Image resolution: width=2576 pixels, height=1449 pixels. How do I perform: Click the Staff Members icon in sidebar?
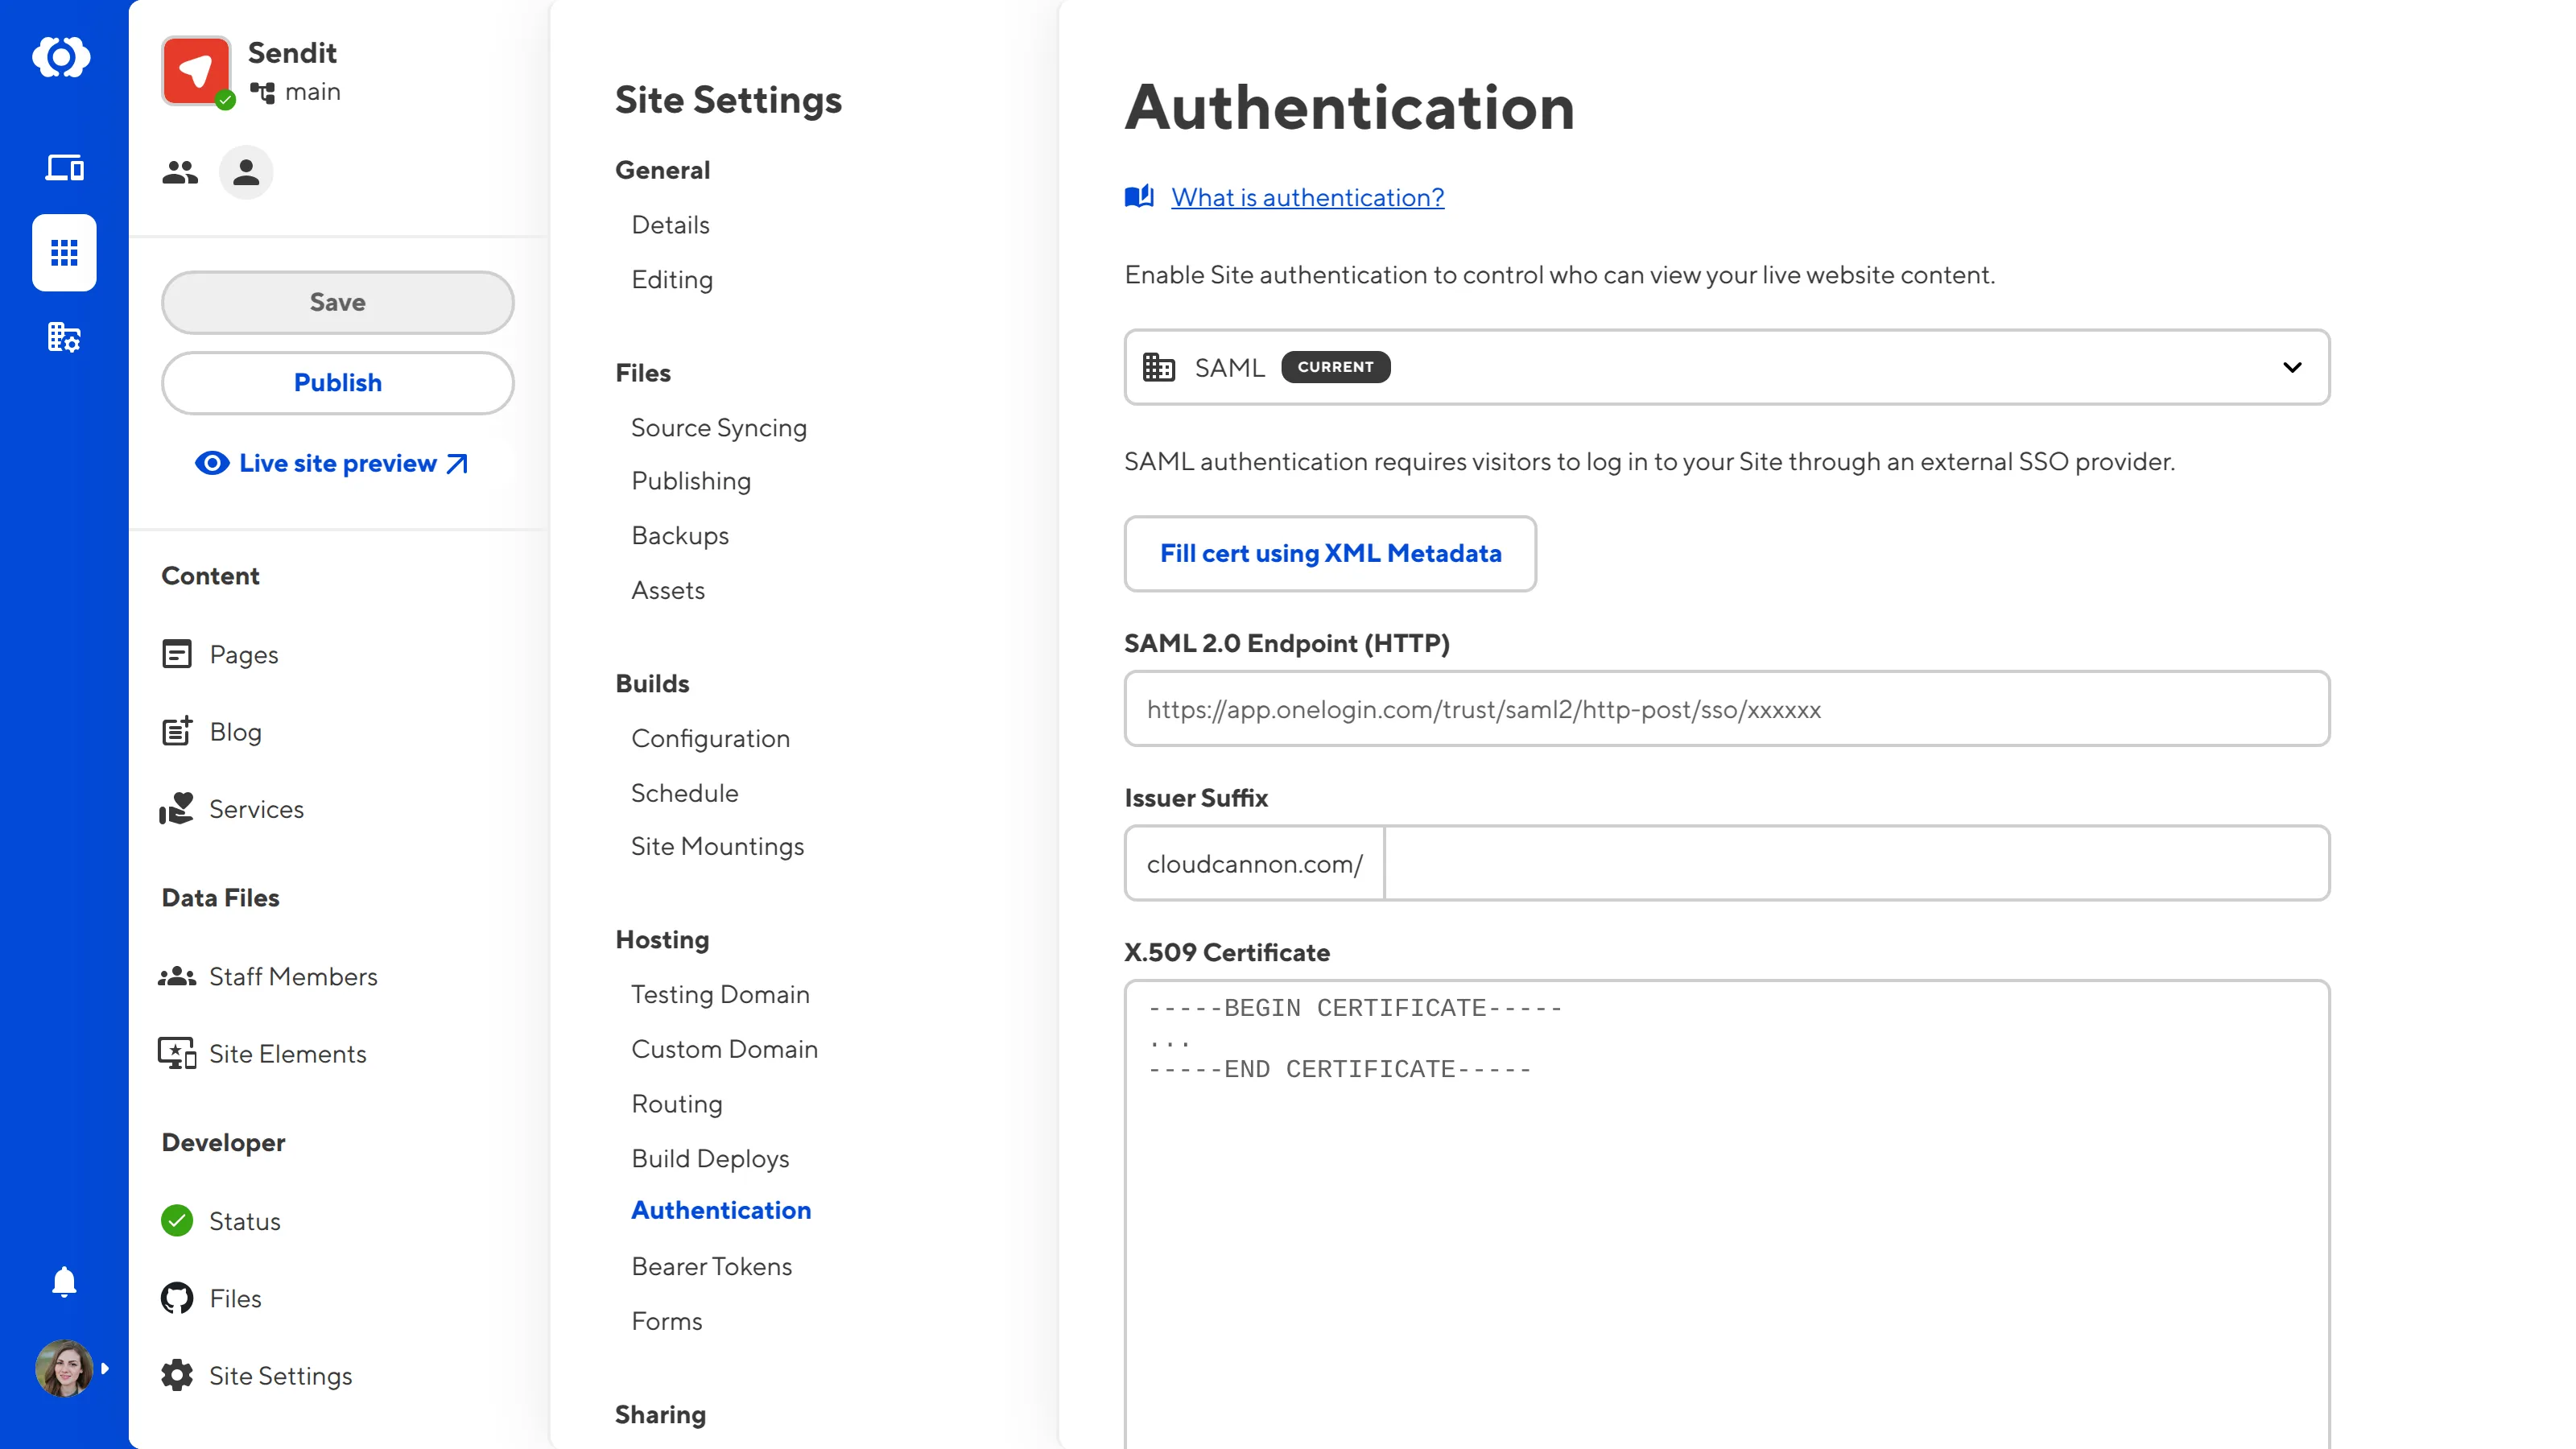(177, 975)
